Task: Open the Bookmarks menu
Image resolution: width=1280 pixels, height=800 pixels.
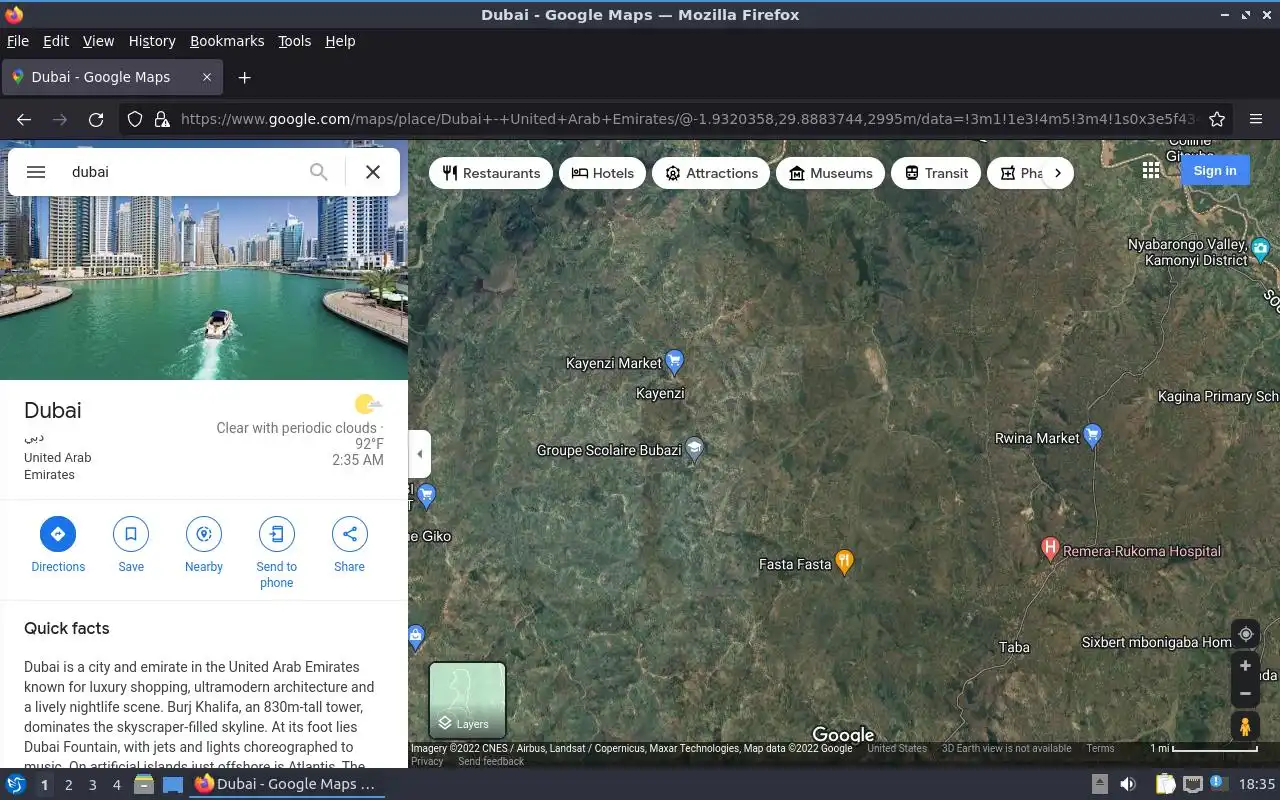Action: click(x=227, y=41)
